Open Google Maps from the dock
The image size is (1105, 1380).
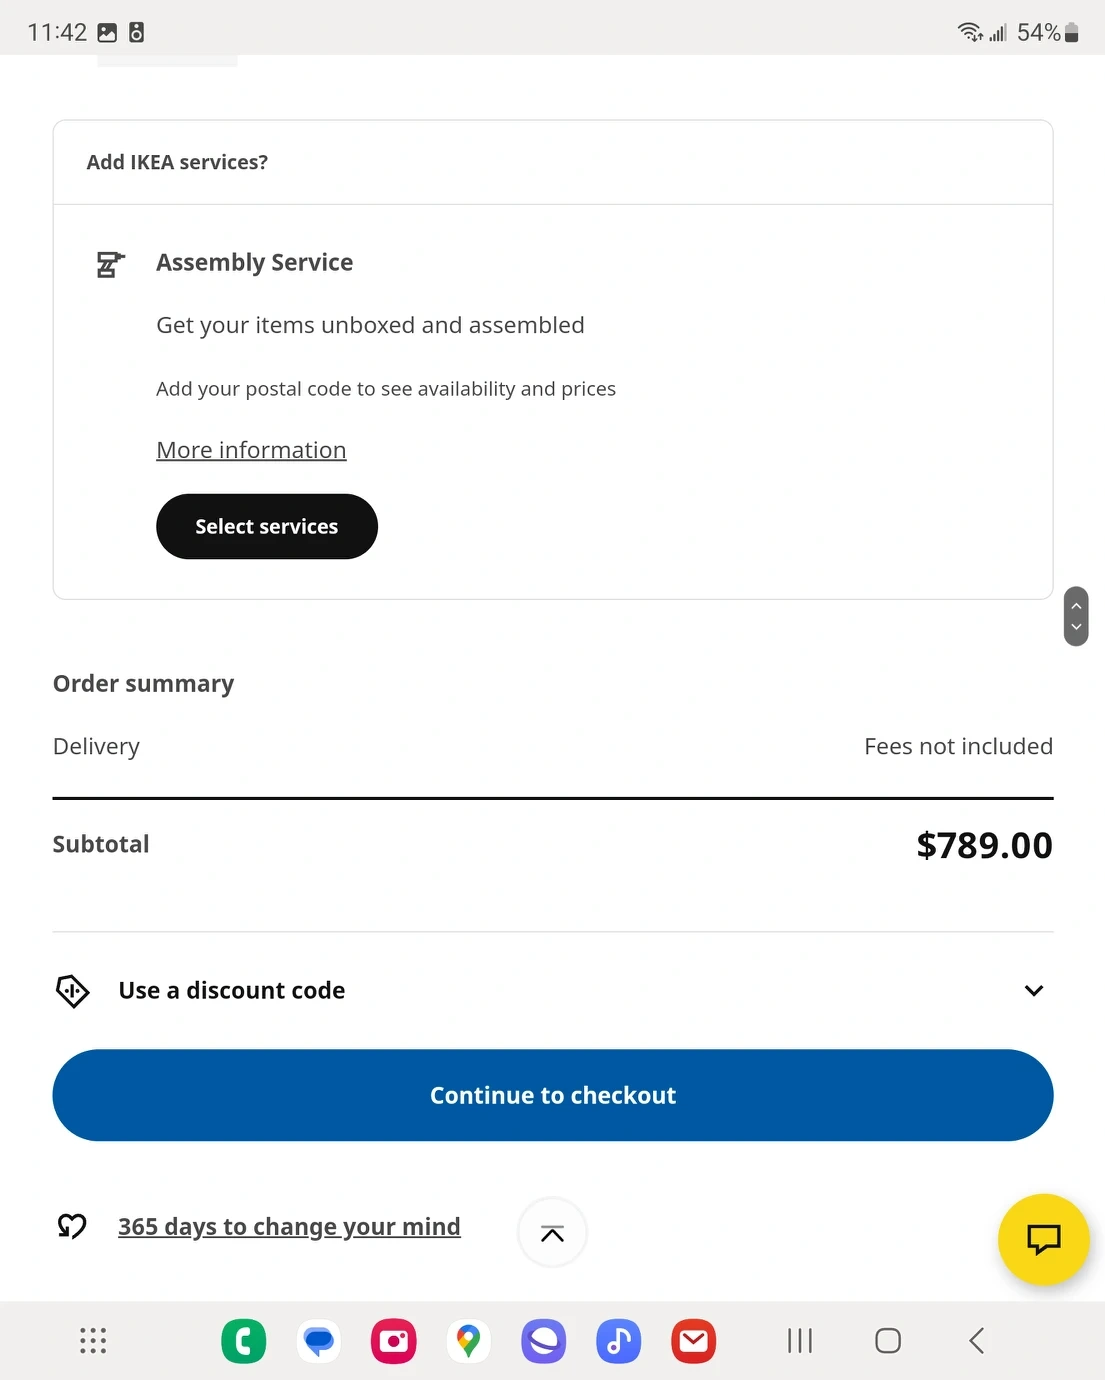coord(468,1341)
